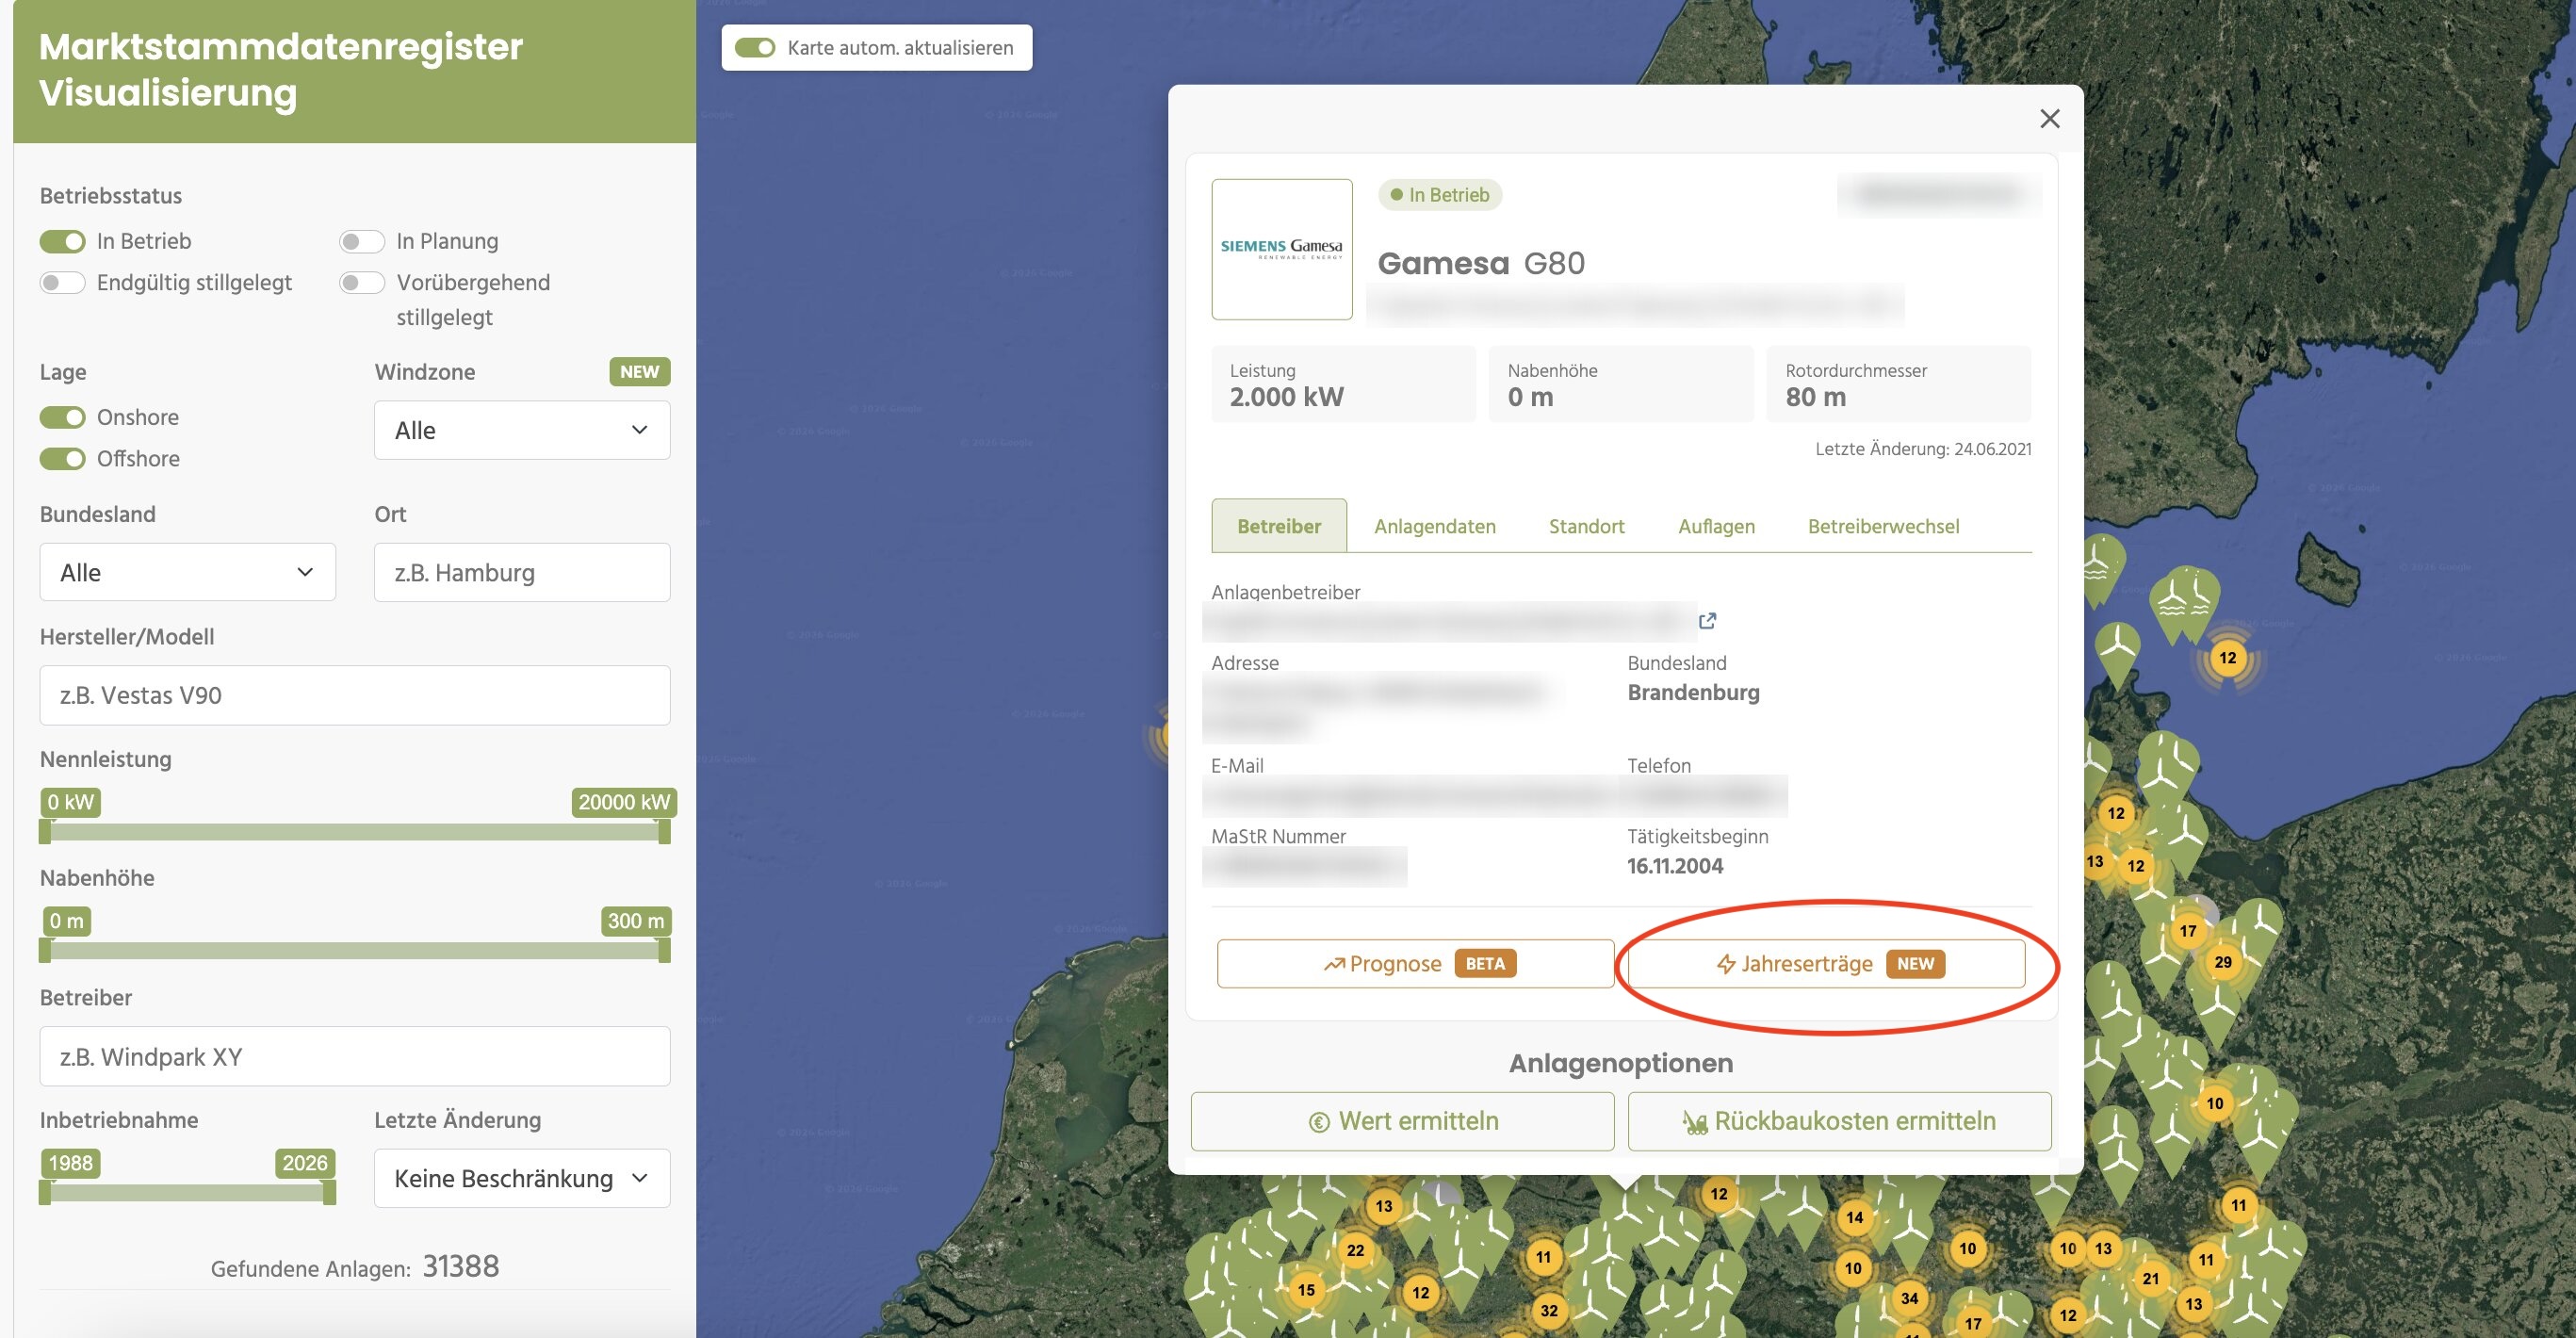Switch to the Standort tab
This screenshot has height=1338, width=2576.
pyautogui.click(x=1586, y=526)
